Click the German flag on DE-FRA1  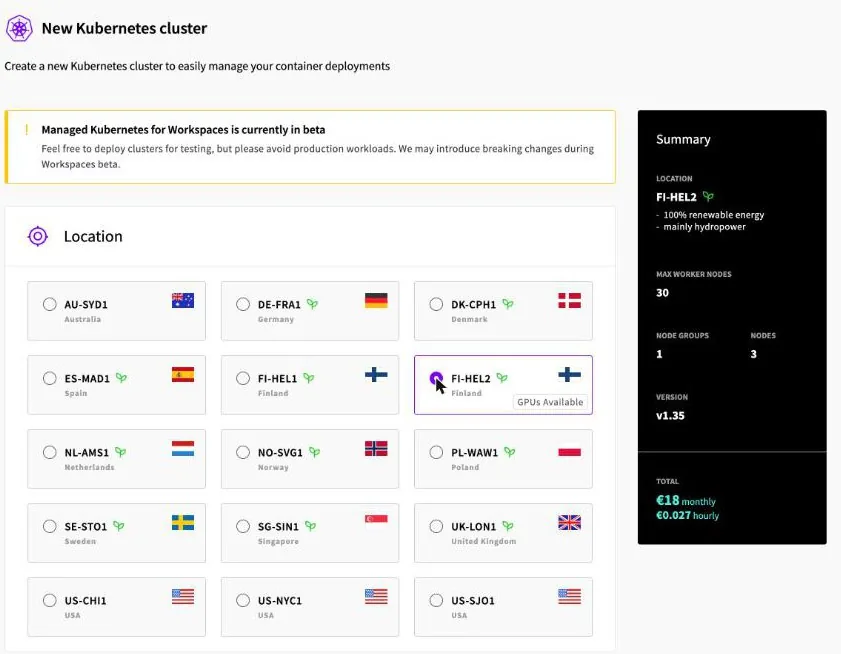coord(376,300)
